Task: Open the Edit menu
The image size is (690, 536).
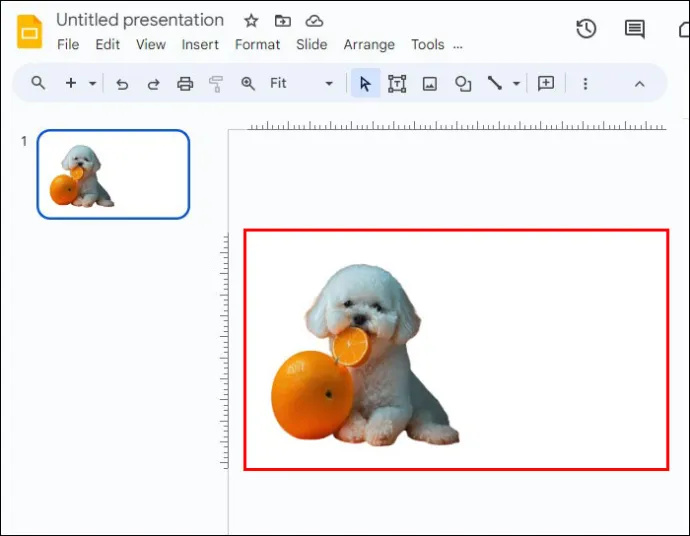Action: 107,44
